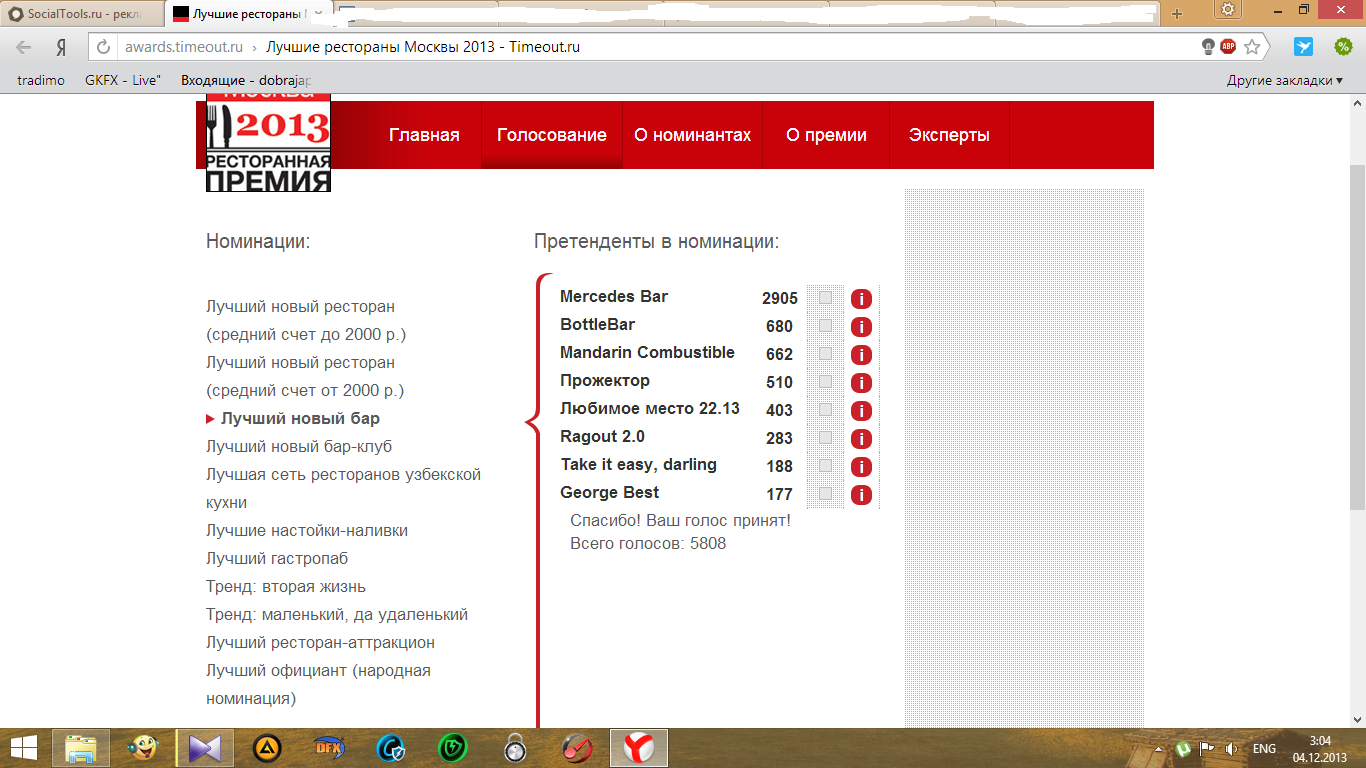The width and height of the screenshot is (1366, 768).
Task: Click the page scrollbar up arrow
Action: click(x=1358, y=103)
